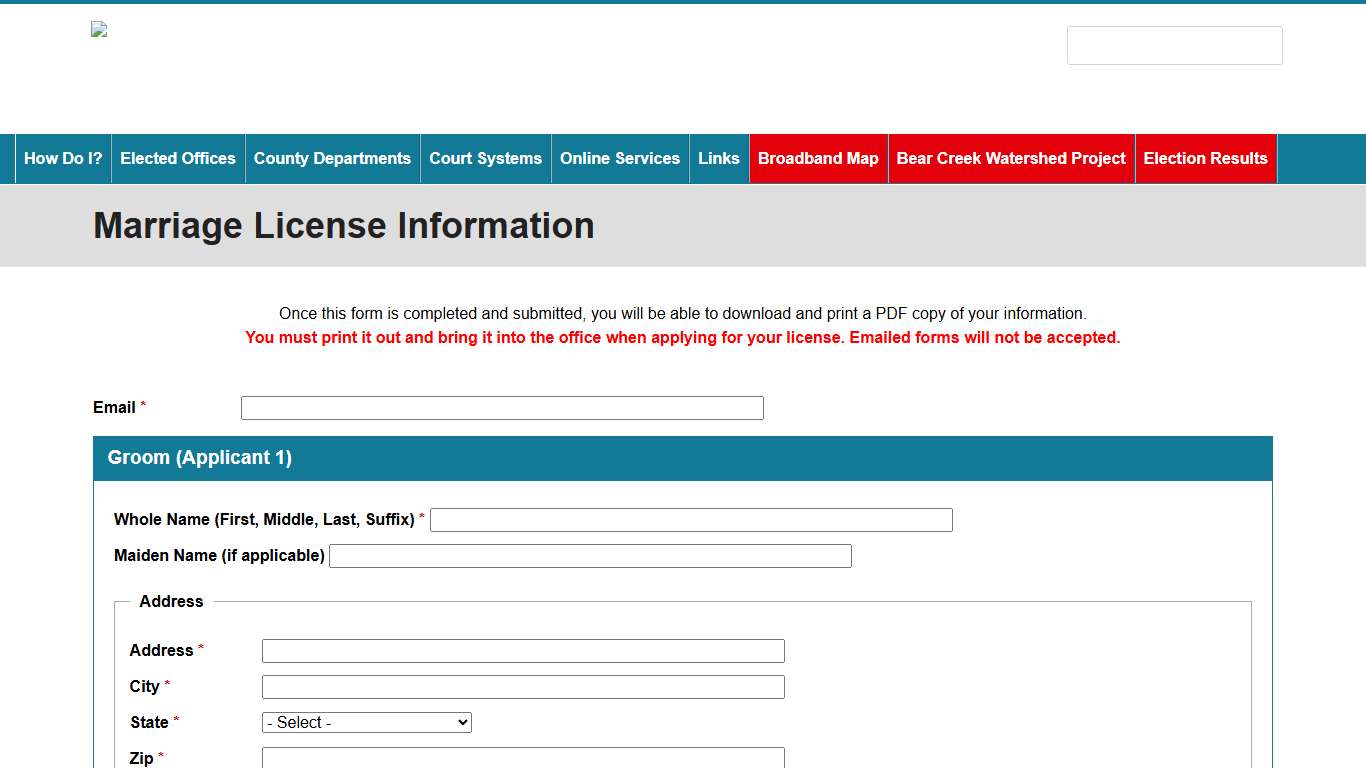Open the Court Systems menu
Screen dimensions: 1366x768
click(x=485, y=158)
